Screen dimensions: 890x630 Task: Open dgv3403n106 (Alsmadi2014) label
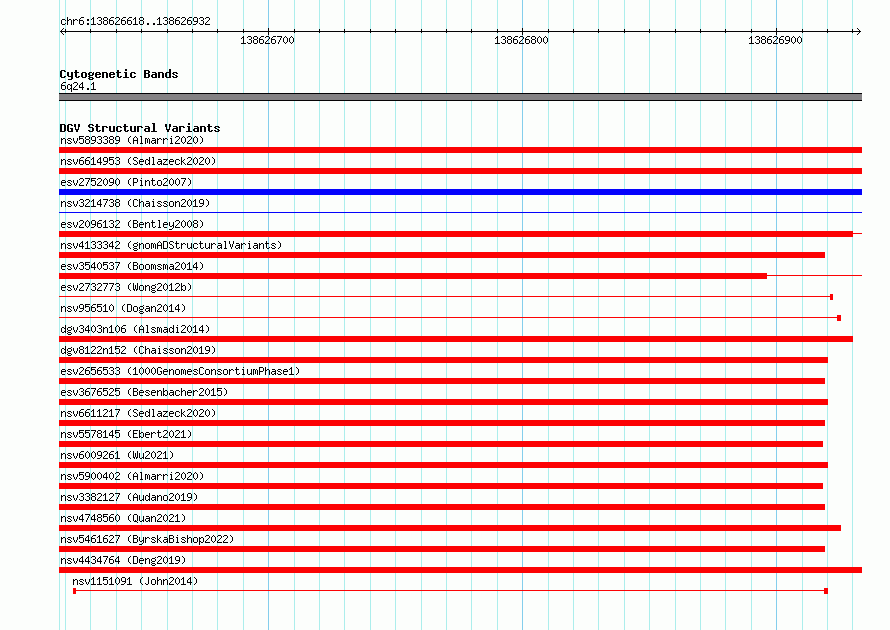click(135, 329)
